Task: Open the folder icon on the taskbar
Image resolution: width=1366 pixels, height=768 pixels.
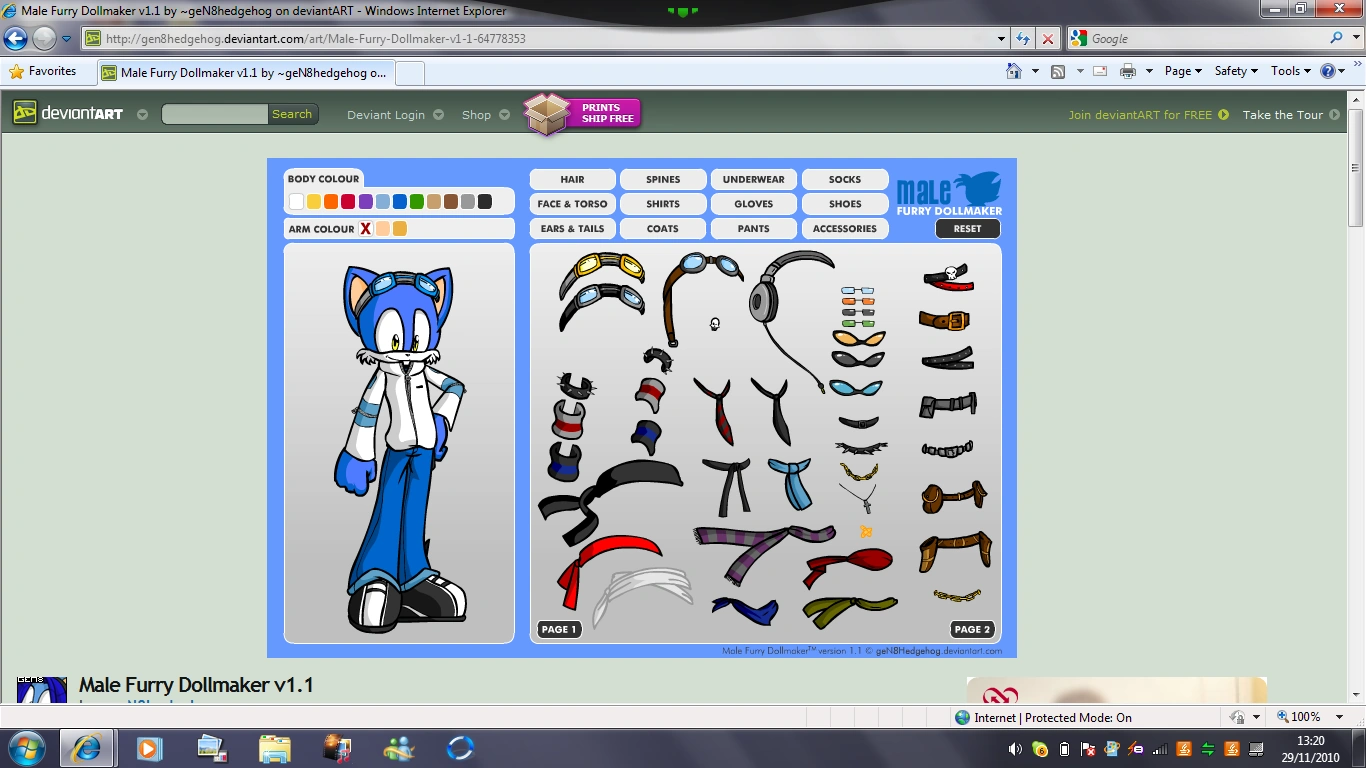Action: (273, 748)
